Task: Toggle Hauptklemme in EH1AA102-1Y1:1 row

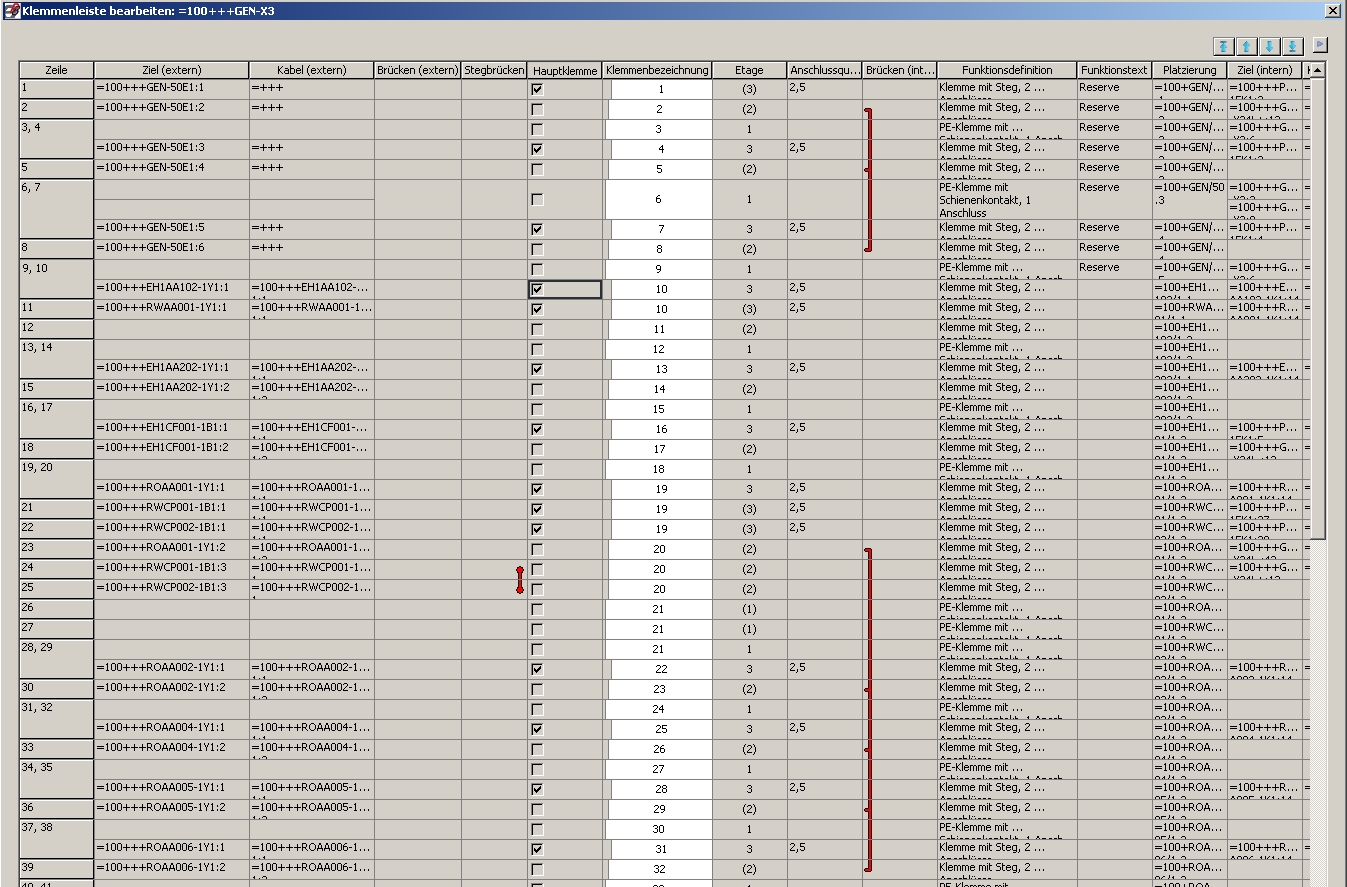Action: pyautogui.click(x=537, y=290)
